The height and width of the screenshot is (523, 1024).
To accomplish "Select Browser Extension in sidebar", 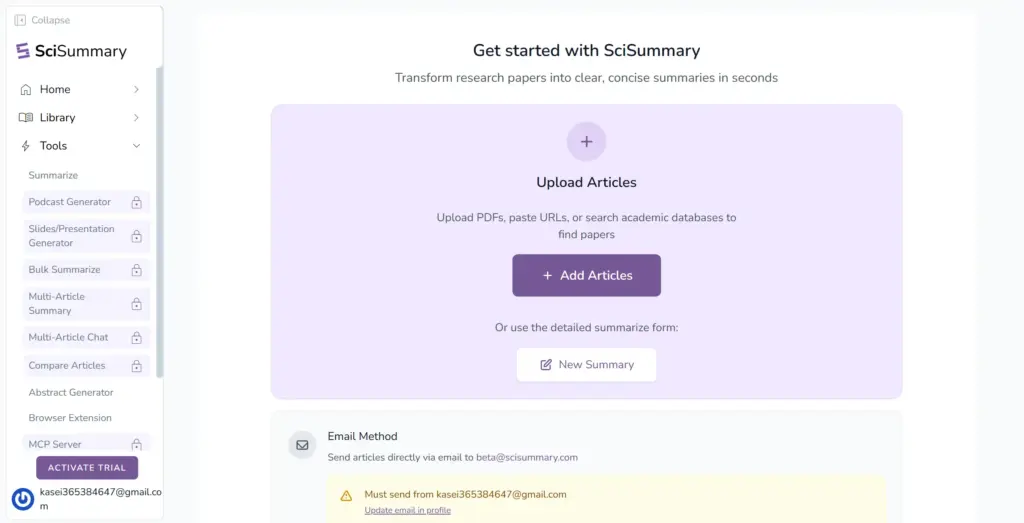I will point(70,418).
